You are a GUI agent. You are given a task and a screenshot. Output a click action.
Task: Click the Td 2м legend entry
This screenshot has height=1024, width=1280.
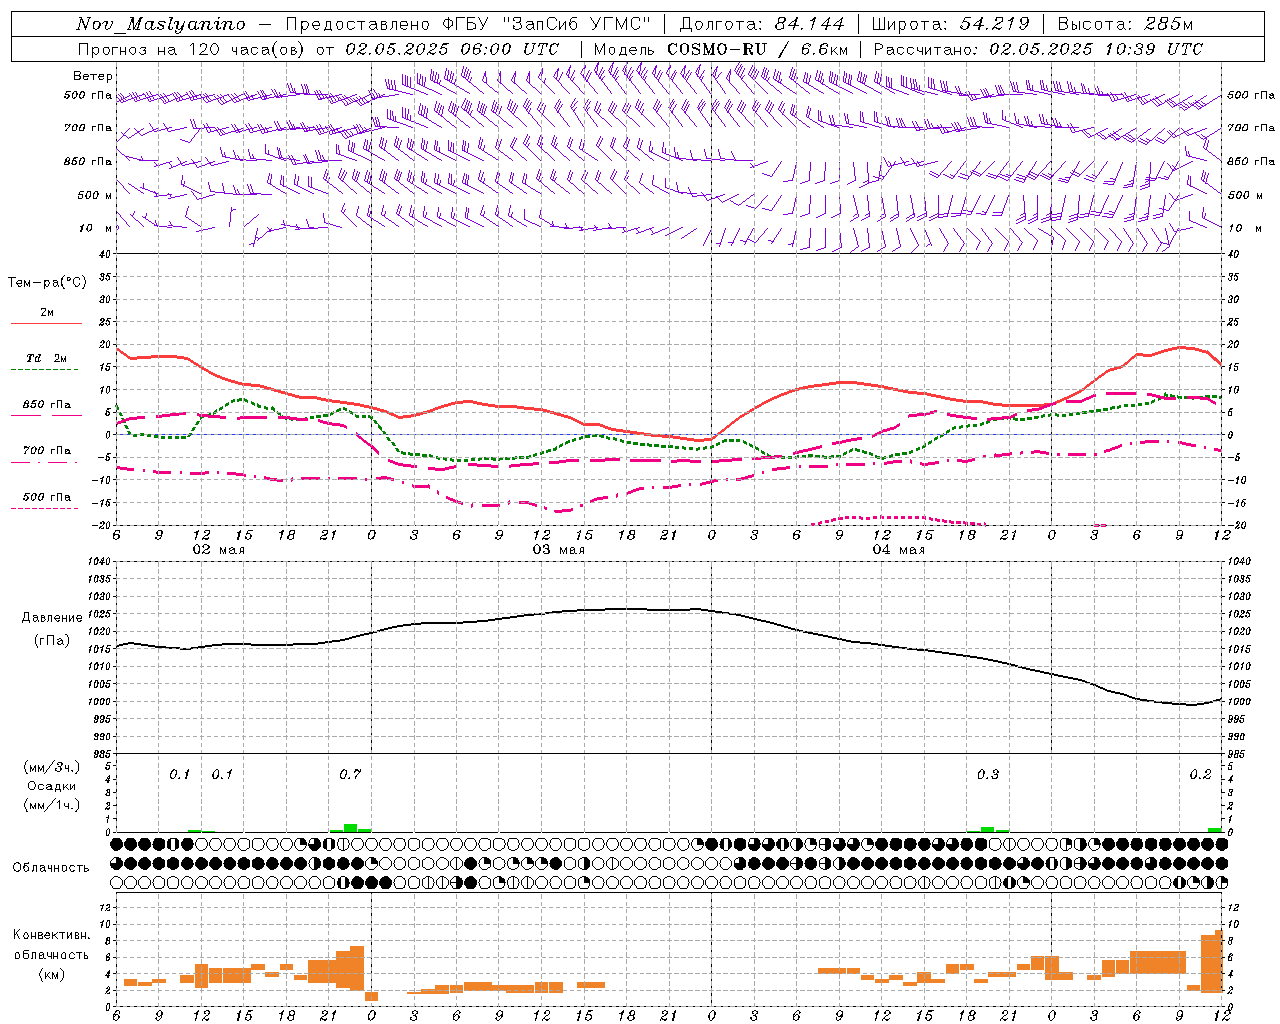pyautogui.click(x=46, y=358)
